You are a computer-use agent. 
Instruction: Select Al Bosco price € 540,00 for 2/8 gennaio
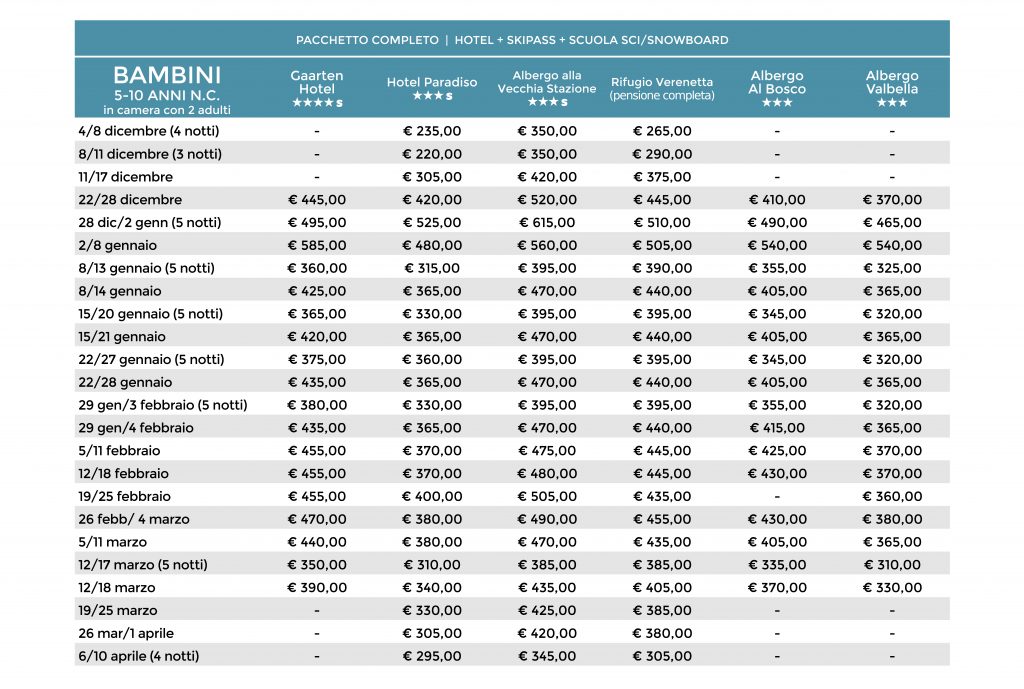777,246
